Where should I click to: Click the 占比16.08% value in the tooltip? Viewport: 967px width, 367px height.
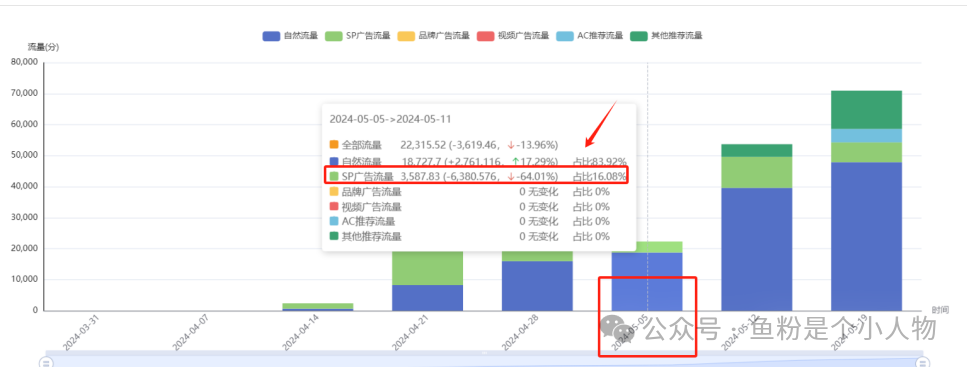click(x=600, y=176)
